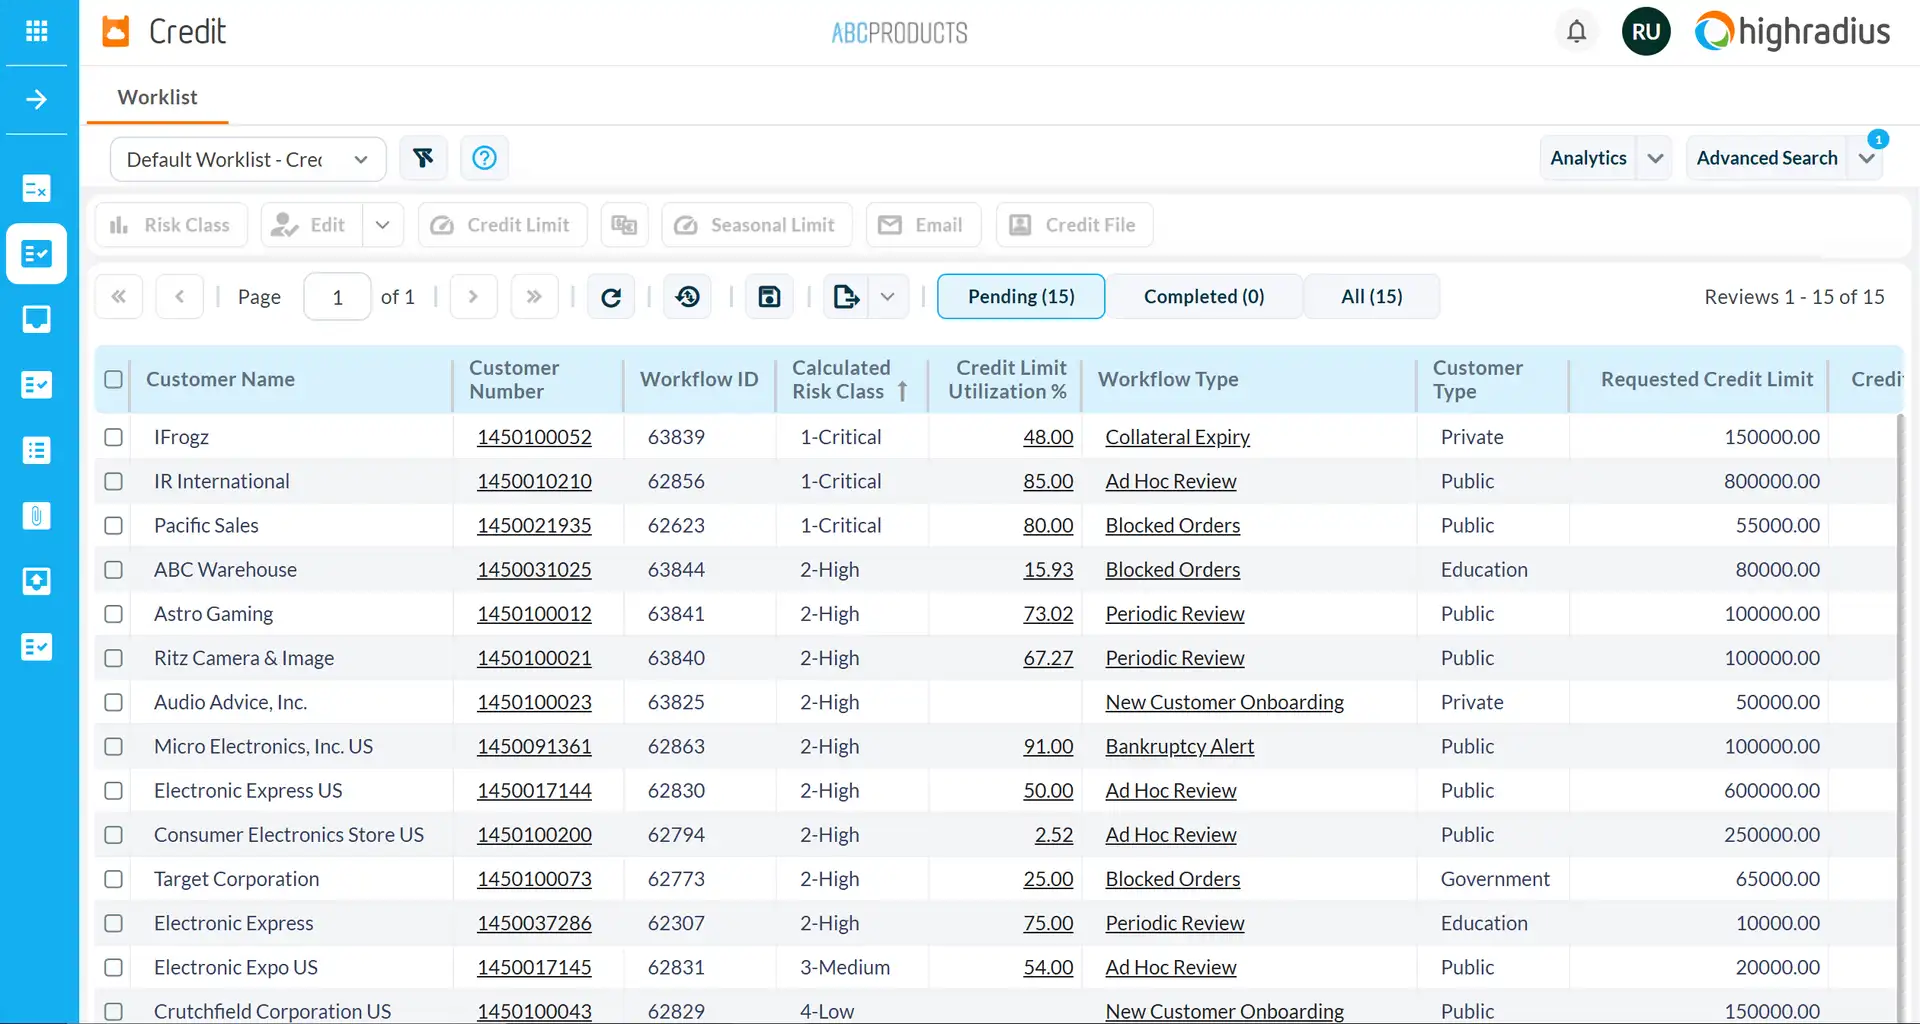Open the Default Worklist dropdown

[248, 159]
